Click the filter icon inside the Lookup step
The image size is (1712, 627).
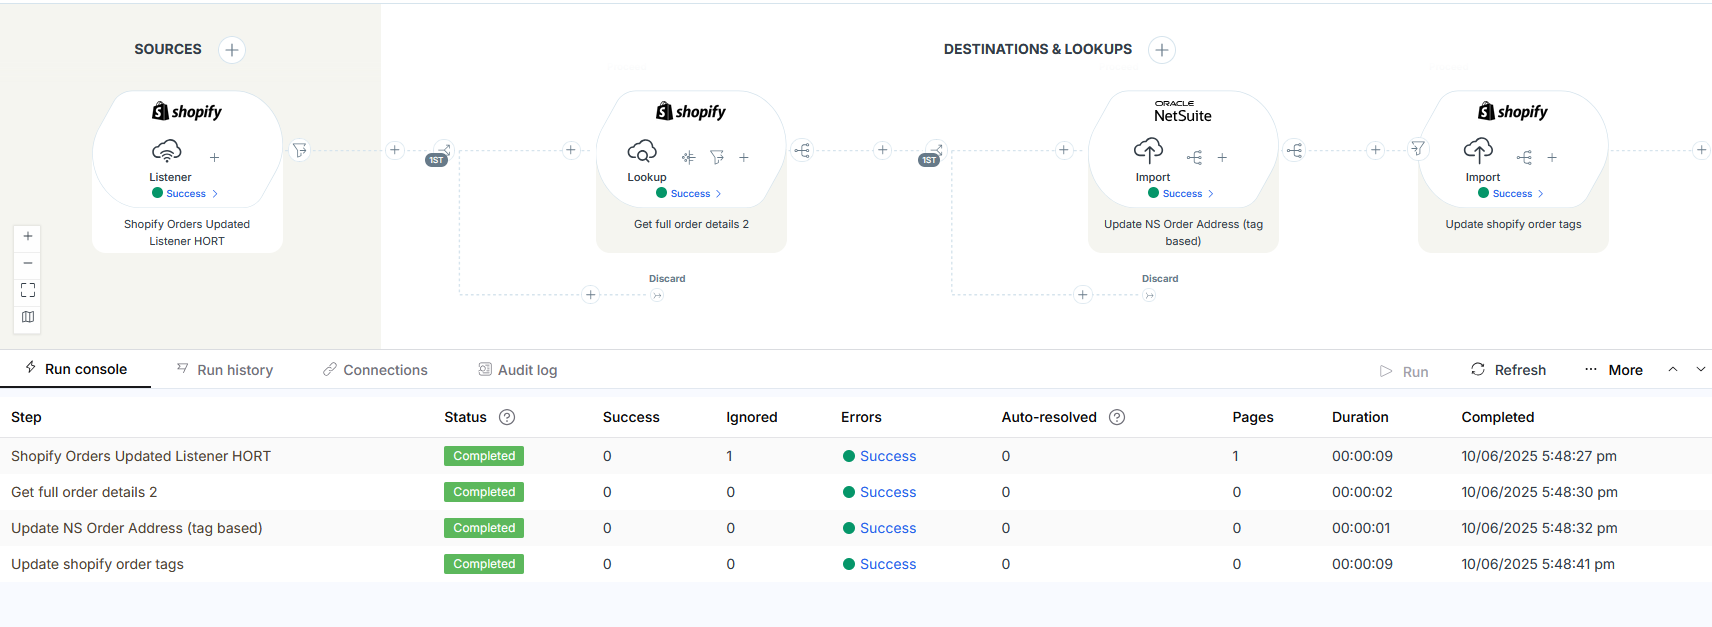(x=717, y=157)
